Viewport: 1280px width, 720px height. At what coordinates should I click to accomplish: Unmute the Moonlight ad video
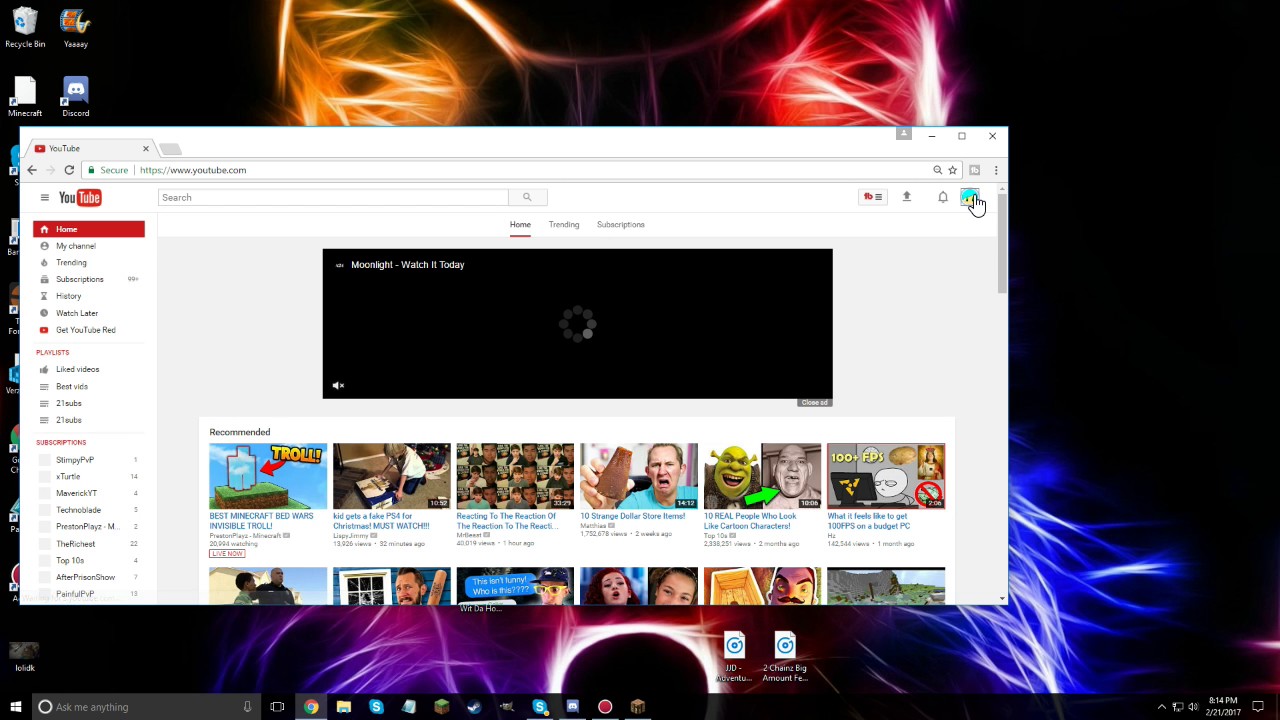pyautogui.click(x=338, y=385)
